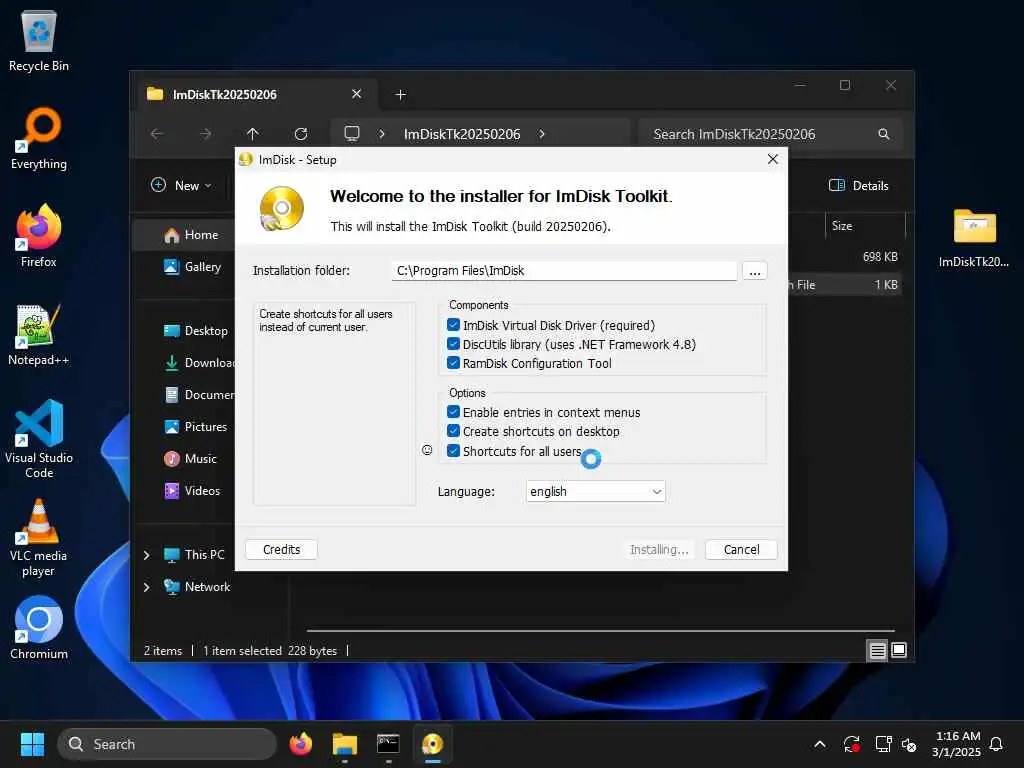
Task: Launch Everything search from desktop
Action: click(39, 138)
